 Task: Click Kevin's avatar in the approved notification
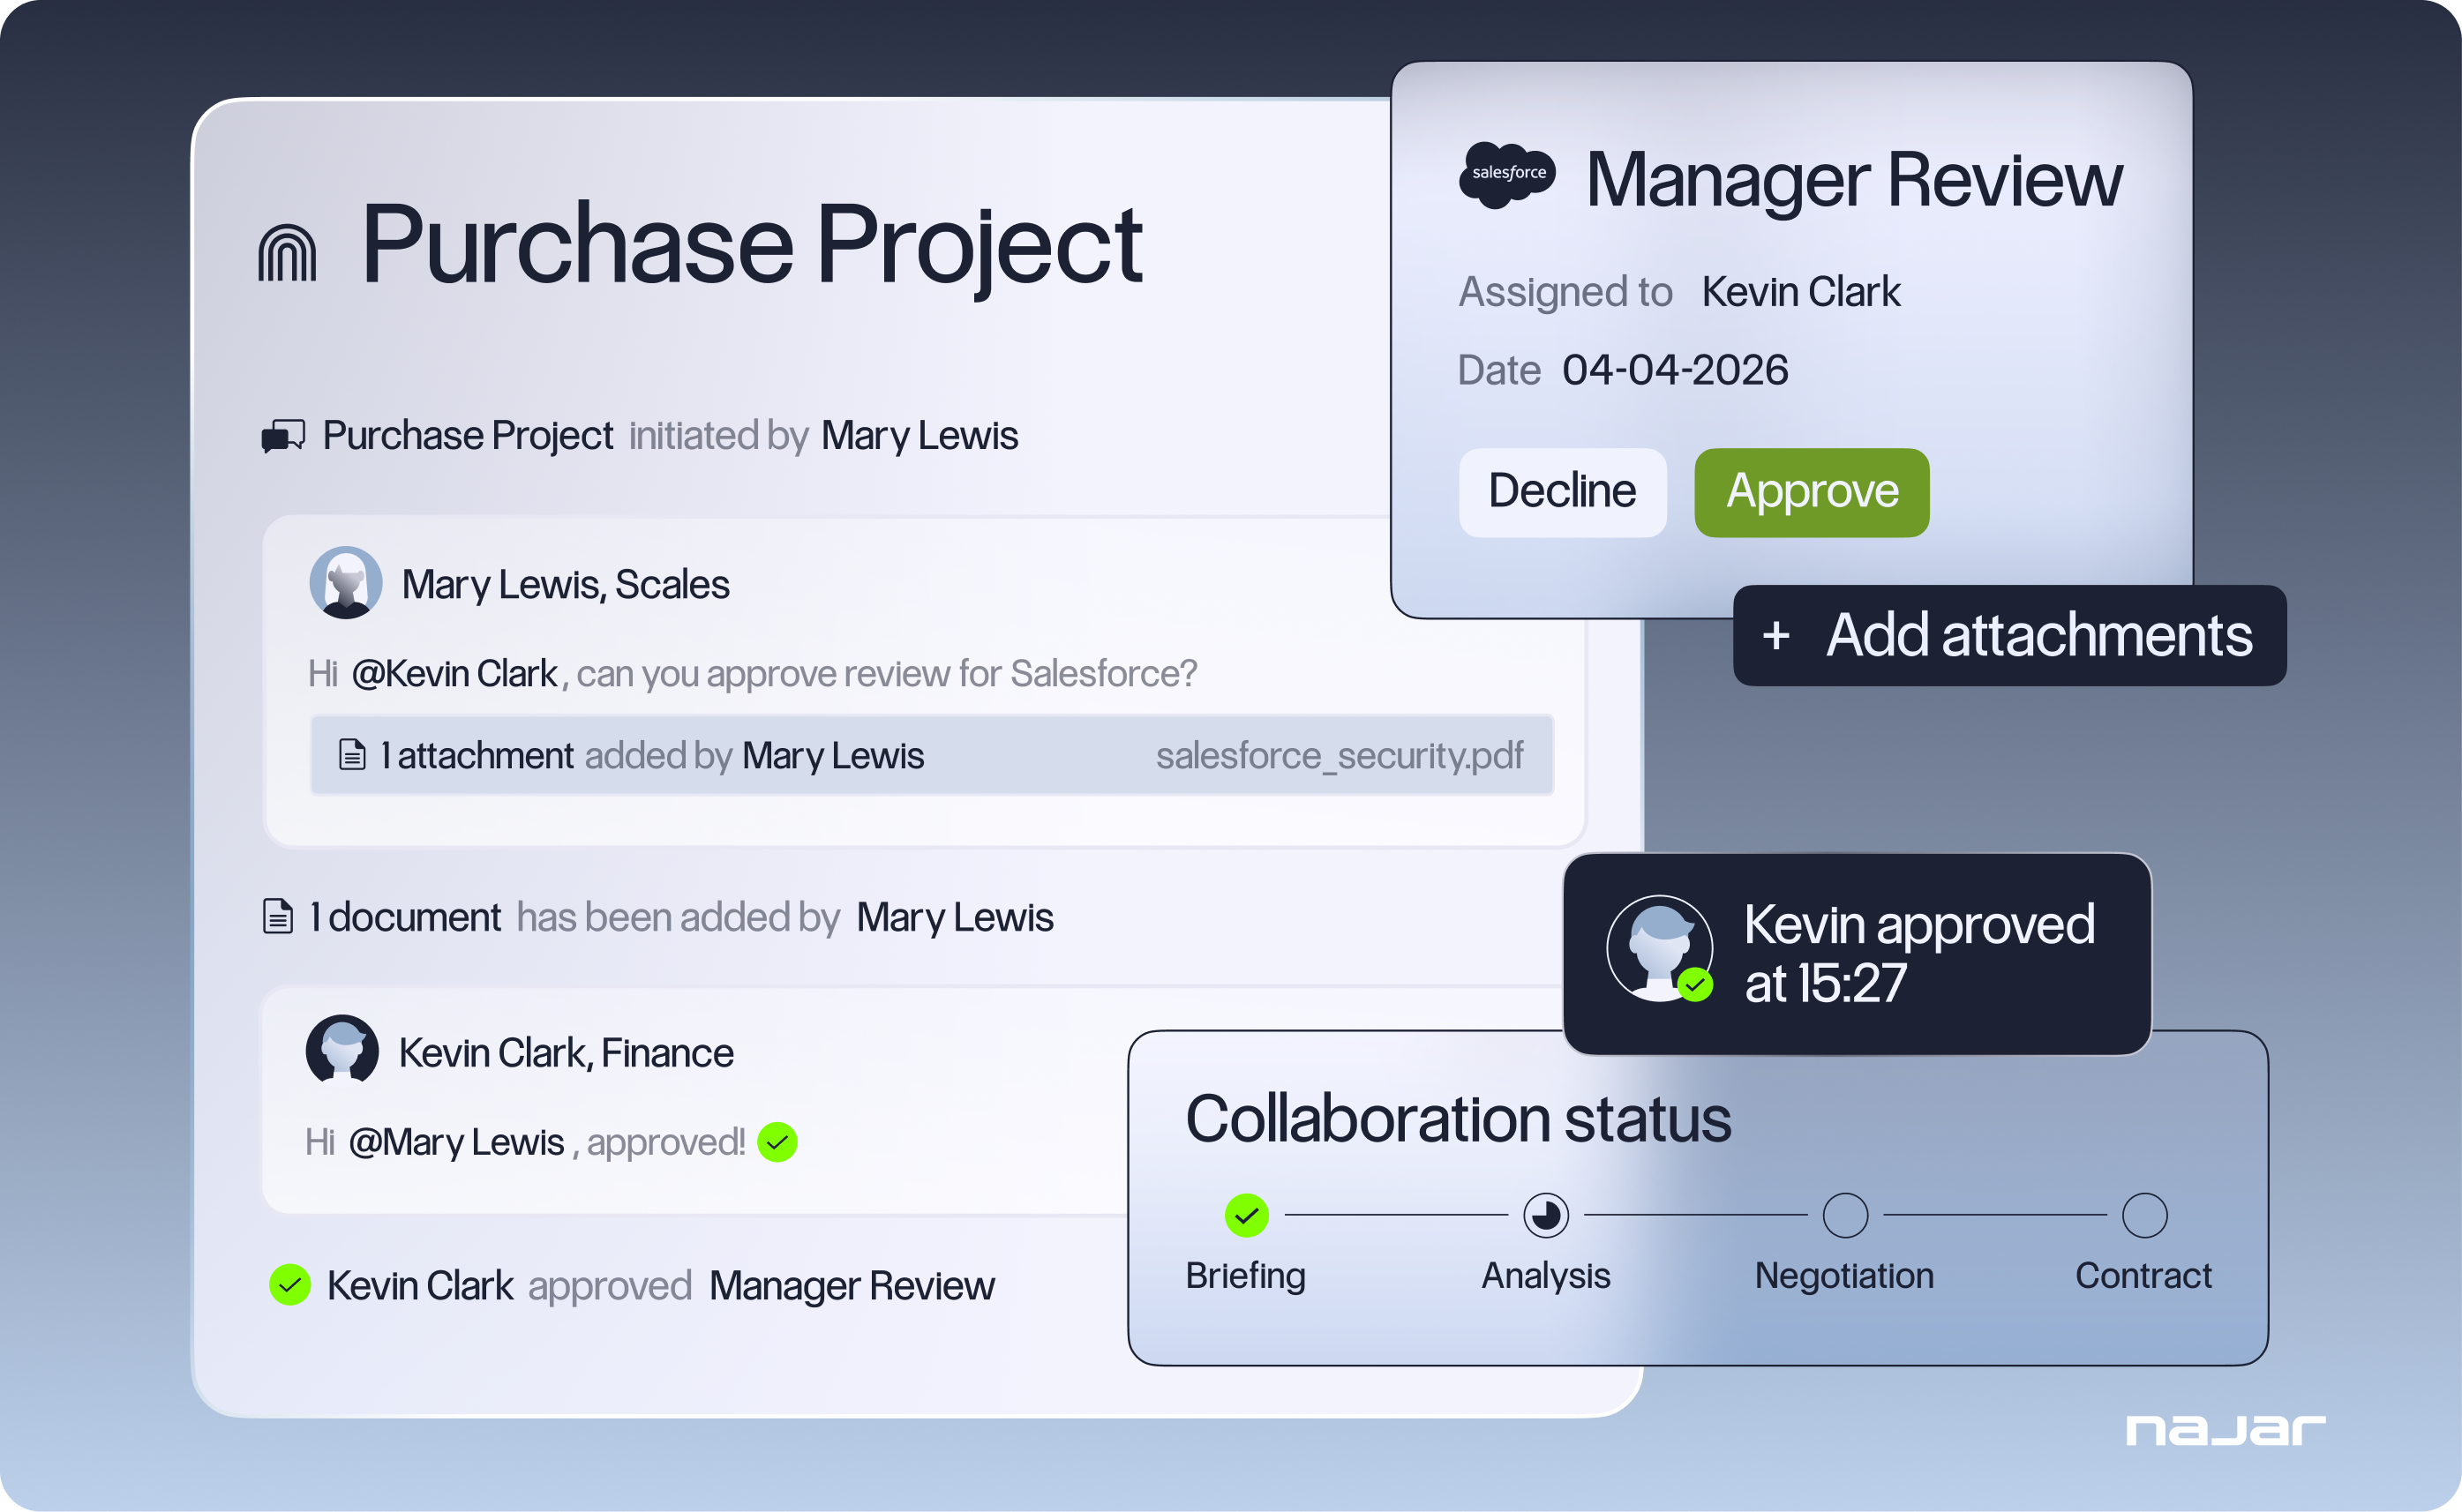(x=1658, y=947)
